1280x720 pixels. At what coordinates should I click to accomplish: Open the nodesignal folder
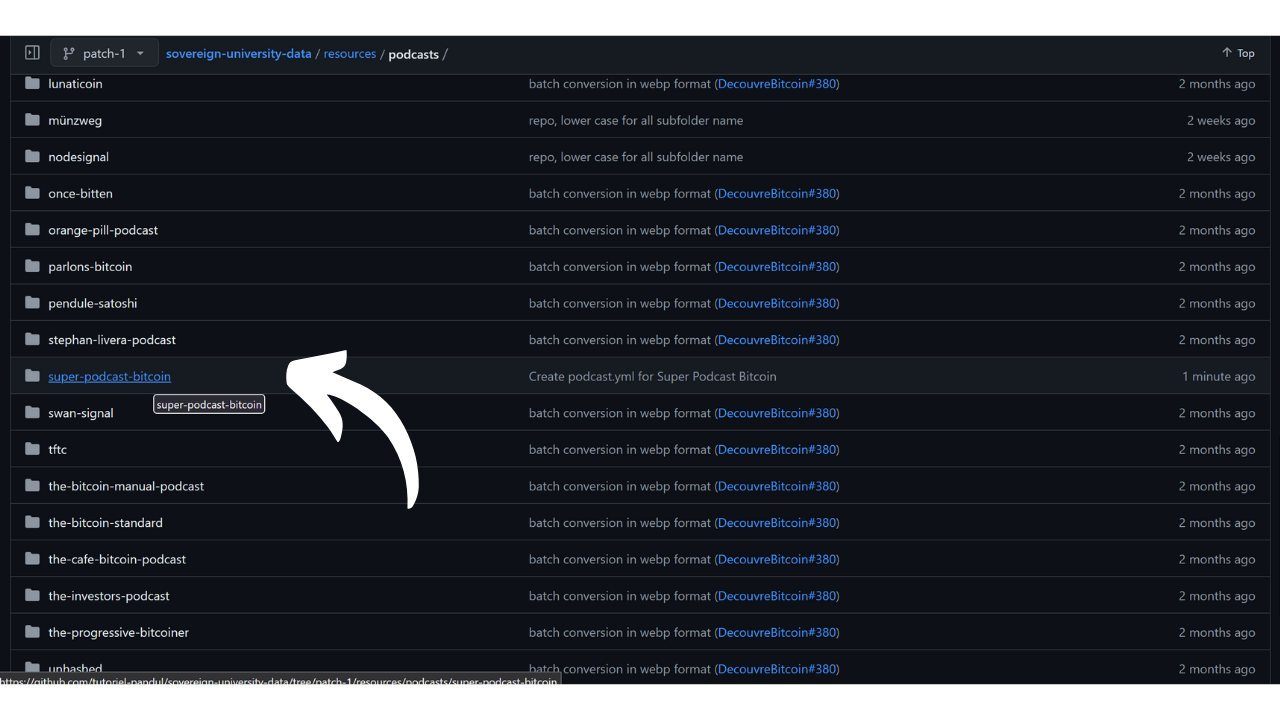tap(78, 157)
